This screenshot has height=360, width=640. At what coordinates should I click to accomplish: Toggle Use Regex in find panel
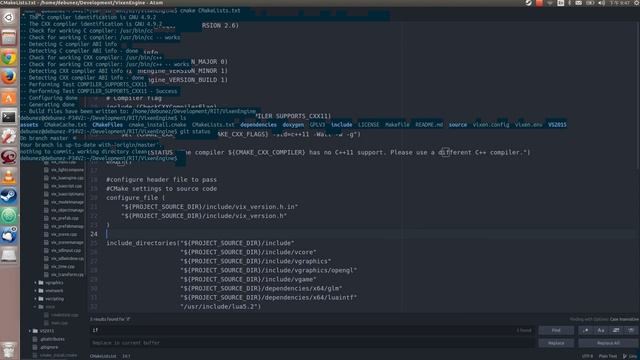pos(586,330)
